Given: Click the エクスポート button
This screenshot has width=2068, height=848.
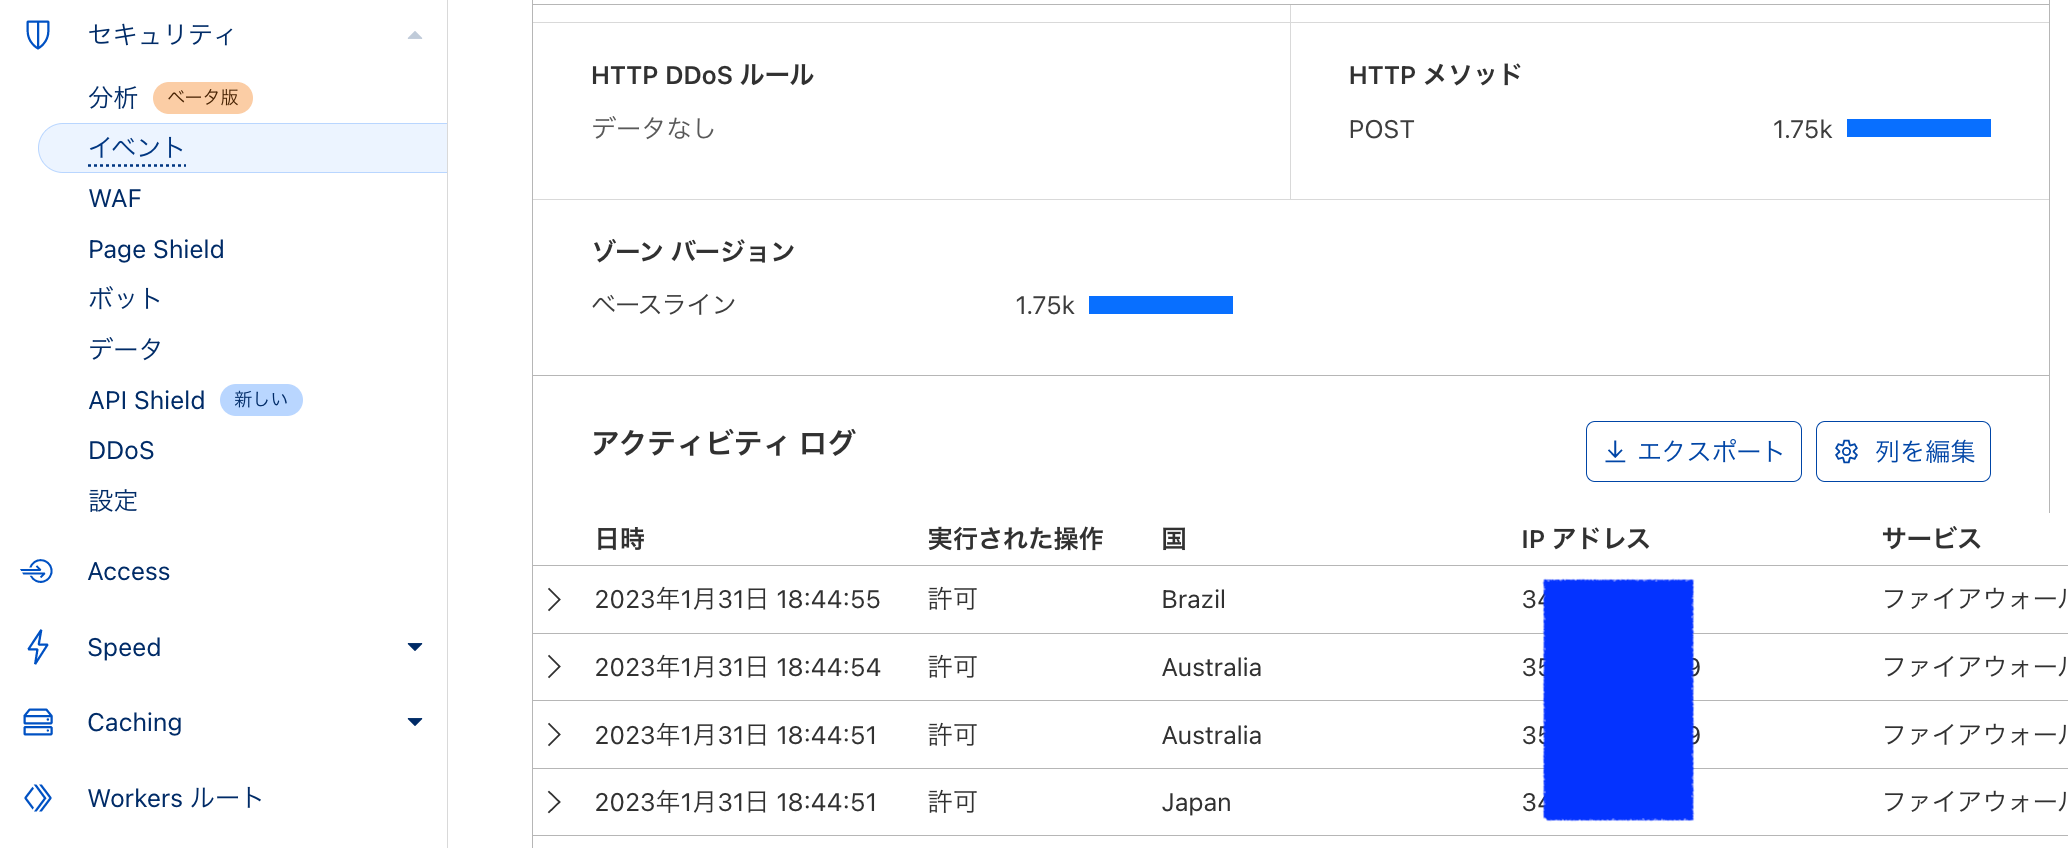Looking at the screenshot, I should click(x=1693, y=452).
